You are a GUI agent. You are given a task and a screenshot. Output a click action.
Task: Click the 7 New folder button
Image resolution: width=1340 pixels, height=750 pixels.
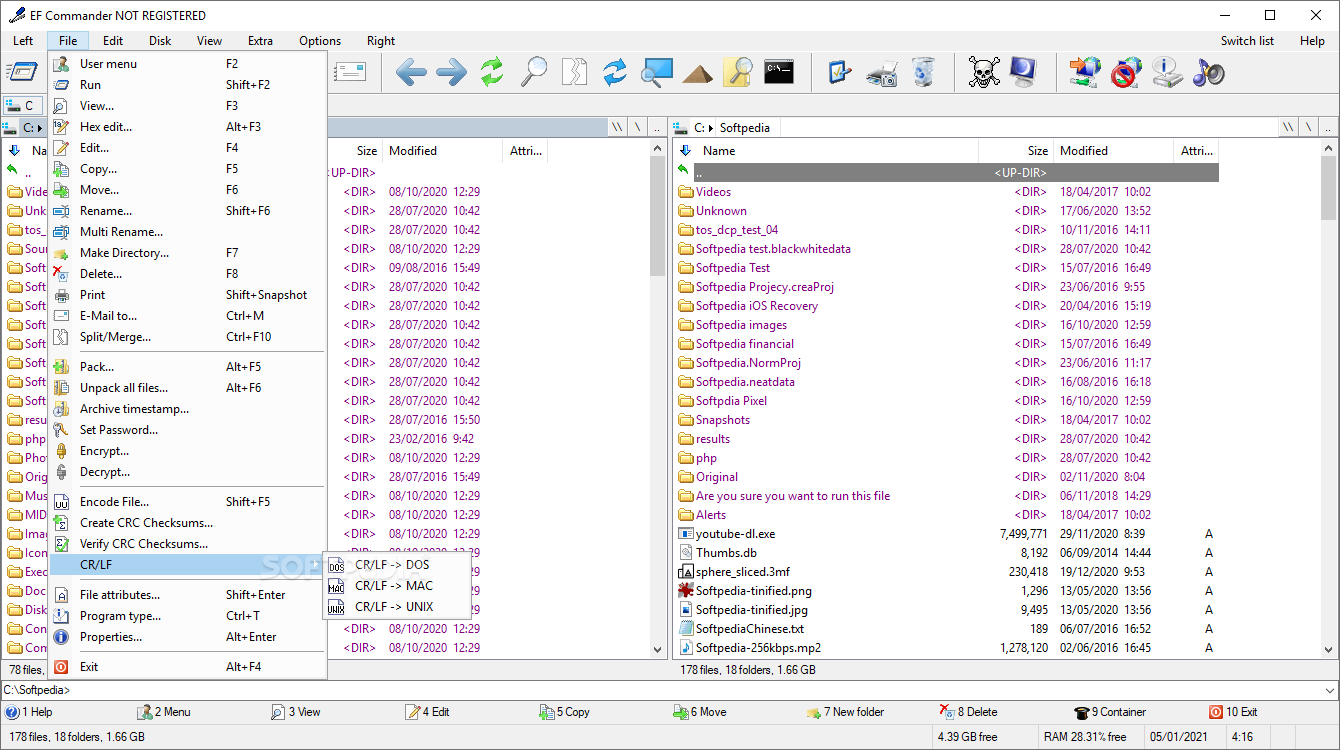tap(845, 712)
